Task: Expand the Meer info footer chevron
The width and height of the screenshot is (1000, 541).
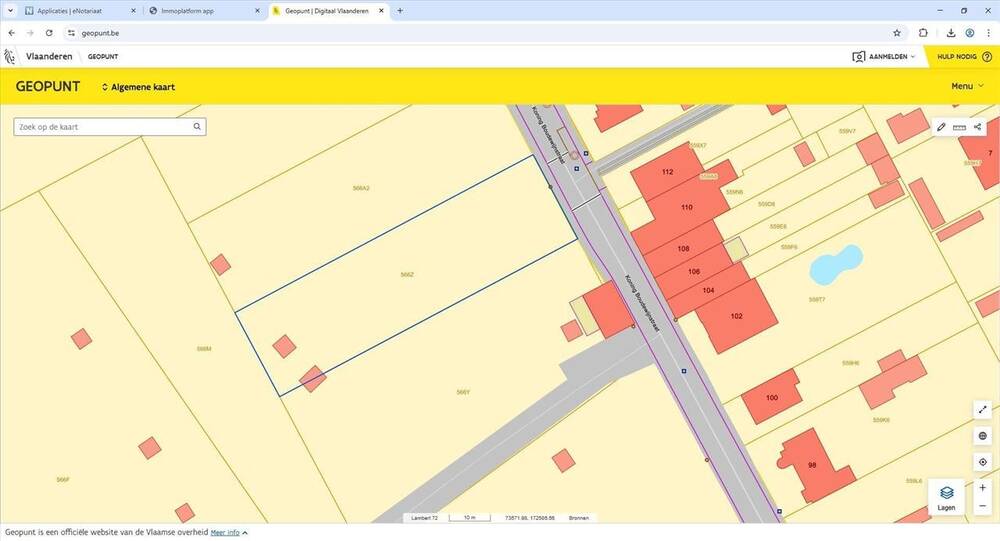Action: 245,533
